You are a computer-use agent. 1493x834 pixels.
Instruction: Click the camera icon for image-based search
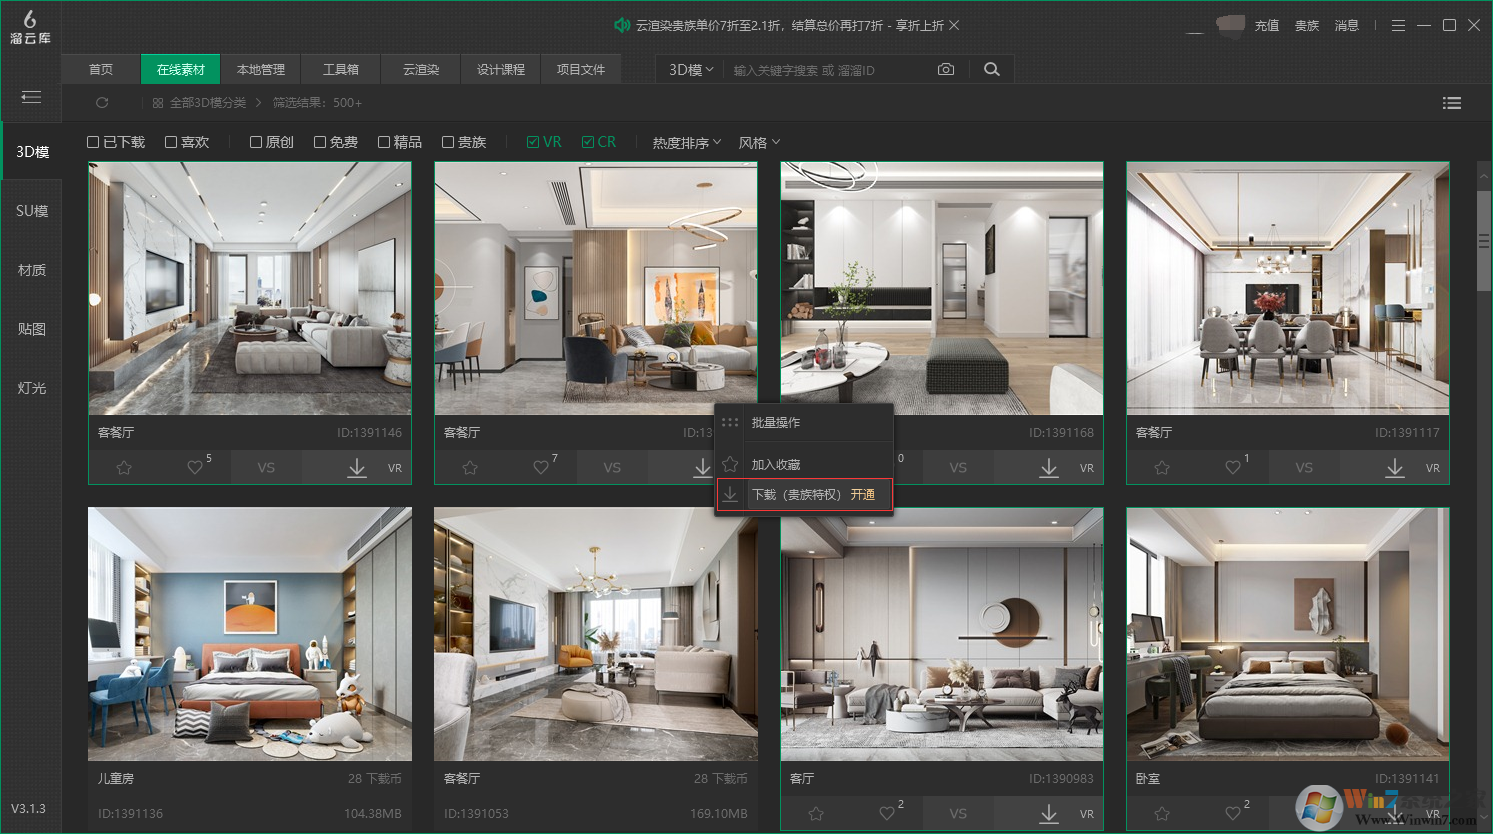[x=946, y=69]
